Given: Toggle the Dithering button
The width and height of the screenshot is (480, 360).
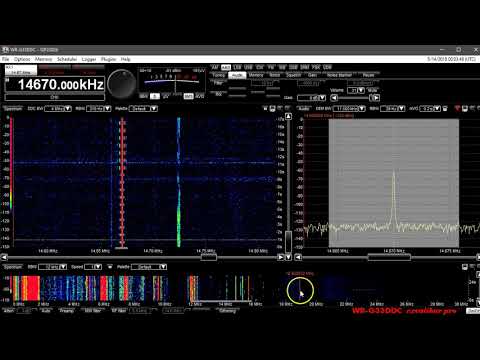Looking at the screenshot, I should click(228, 311).
